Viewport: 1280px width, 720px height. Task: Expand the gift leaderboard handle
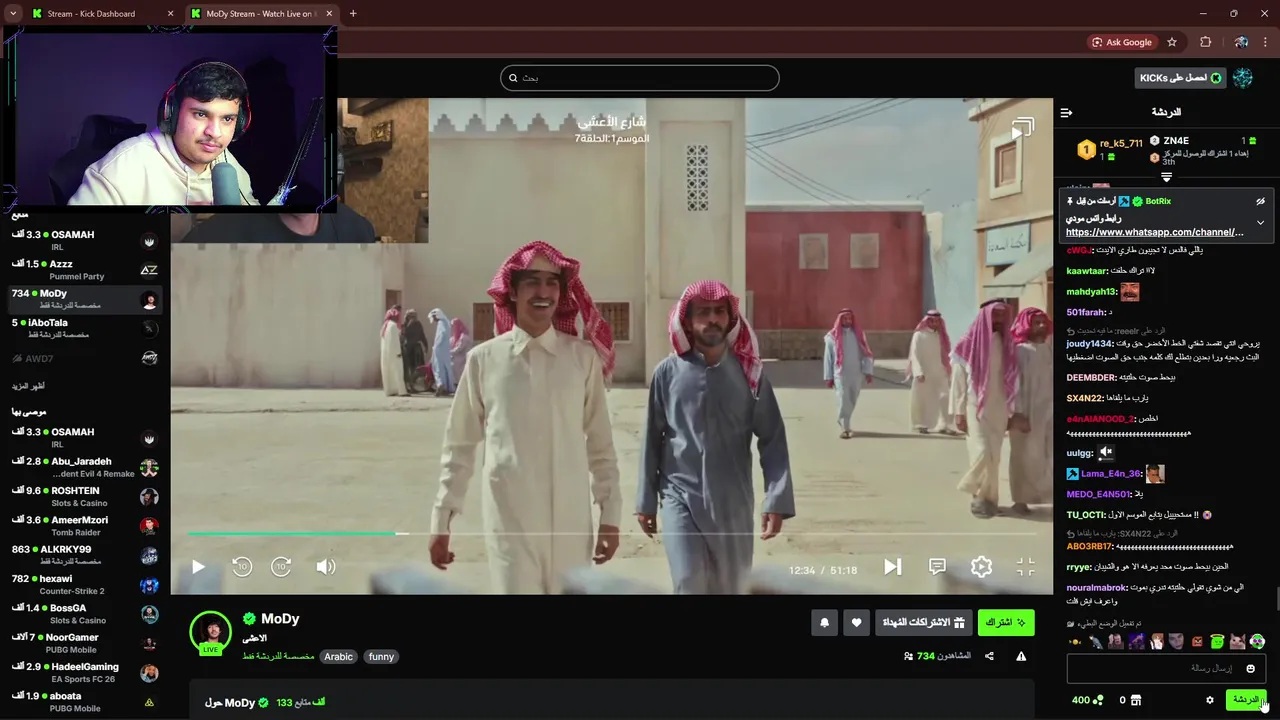tap(1166, 177)
